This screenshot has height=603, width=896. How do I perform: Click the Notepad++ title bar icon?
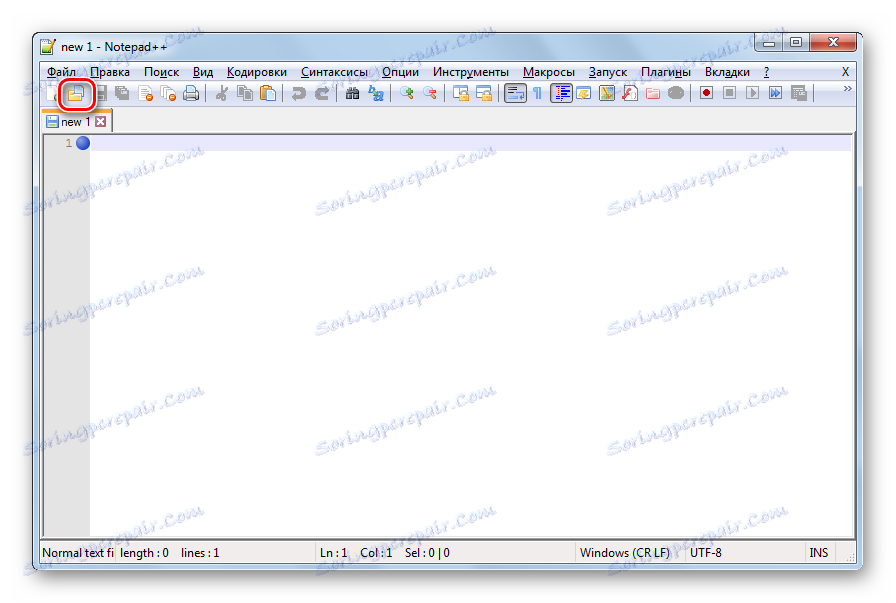pos(47,46)
